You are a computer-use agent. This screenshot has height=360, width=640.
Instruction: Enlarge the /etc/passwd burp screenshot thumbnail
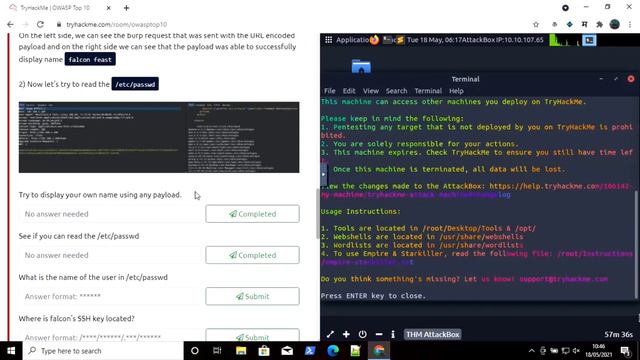(x=159, y=137)
